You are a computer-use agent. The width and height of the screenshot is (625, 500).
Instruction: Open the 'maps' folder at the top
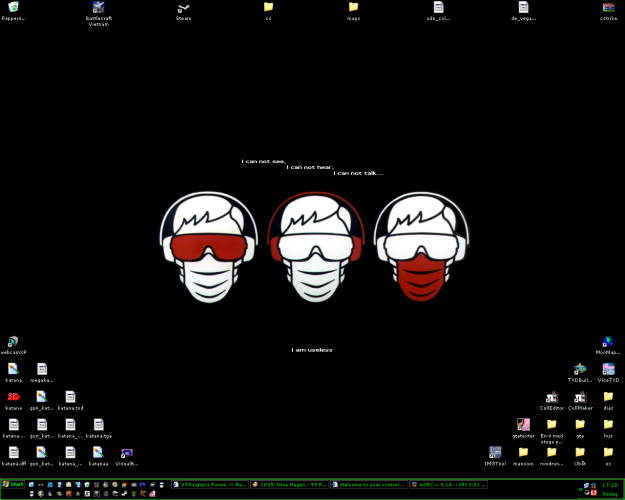pos(353,8)
